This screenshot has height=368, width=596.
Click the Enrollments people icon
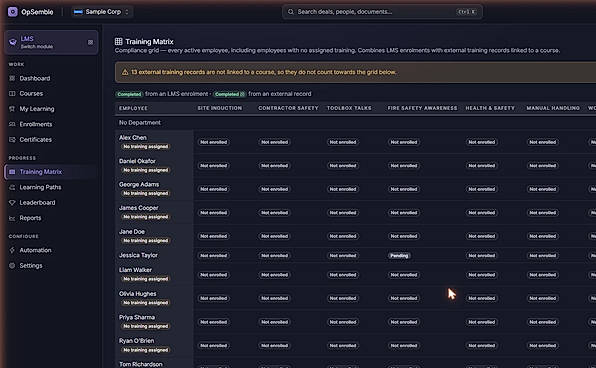12,124
